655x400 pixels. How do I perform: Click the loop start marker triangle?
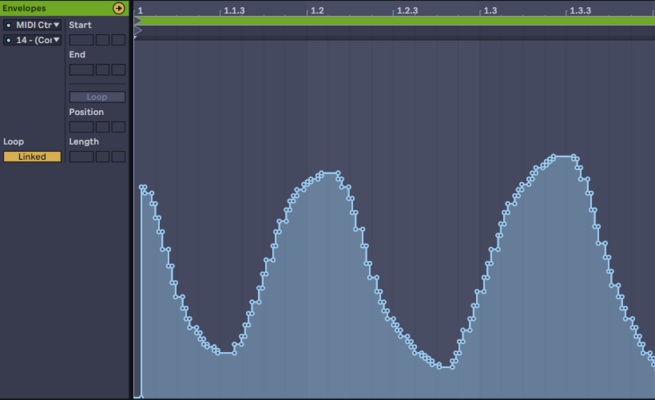[x=138, y=20]
